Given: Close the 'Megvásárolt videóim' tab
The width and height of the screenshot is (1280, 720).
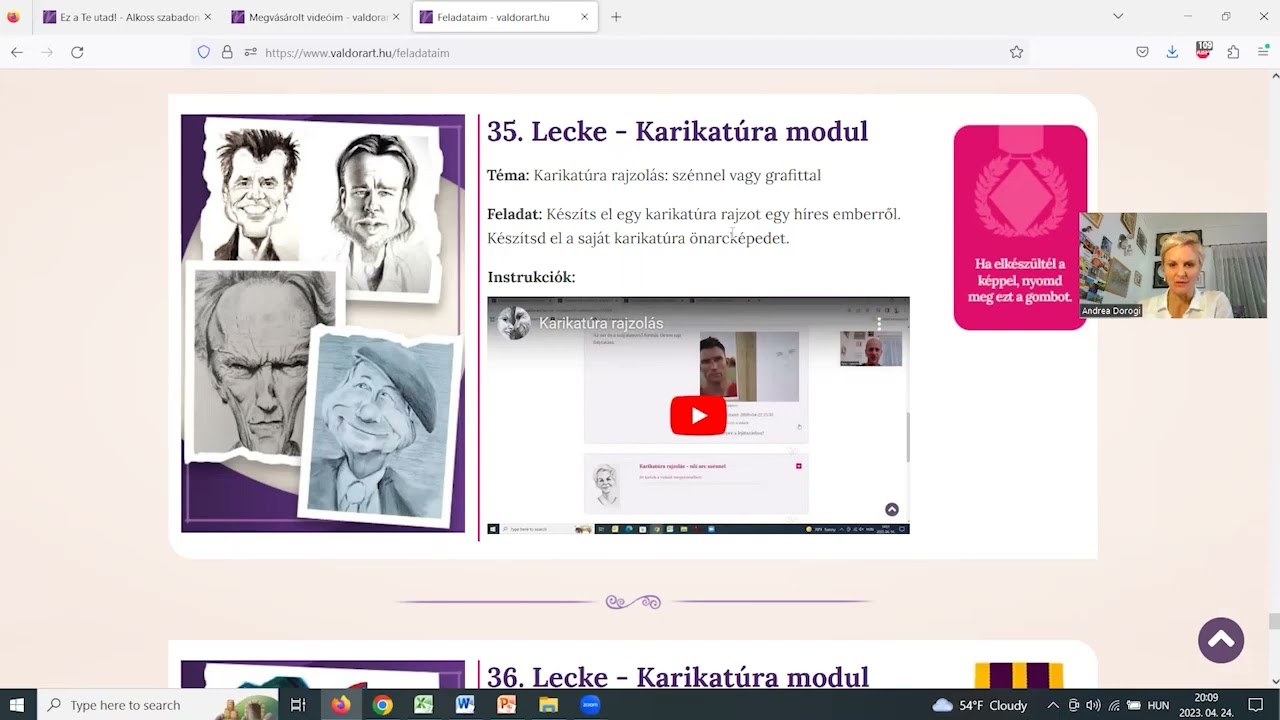Looking at the screenshot, I should coord(396,17).
